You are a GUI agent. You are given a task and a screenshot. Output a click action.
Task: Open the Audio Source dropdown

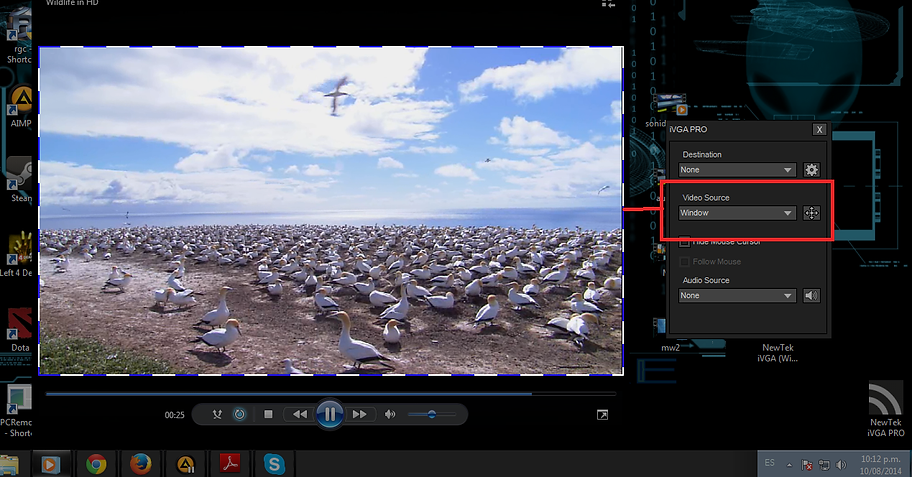click(737, 296)
